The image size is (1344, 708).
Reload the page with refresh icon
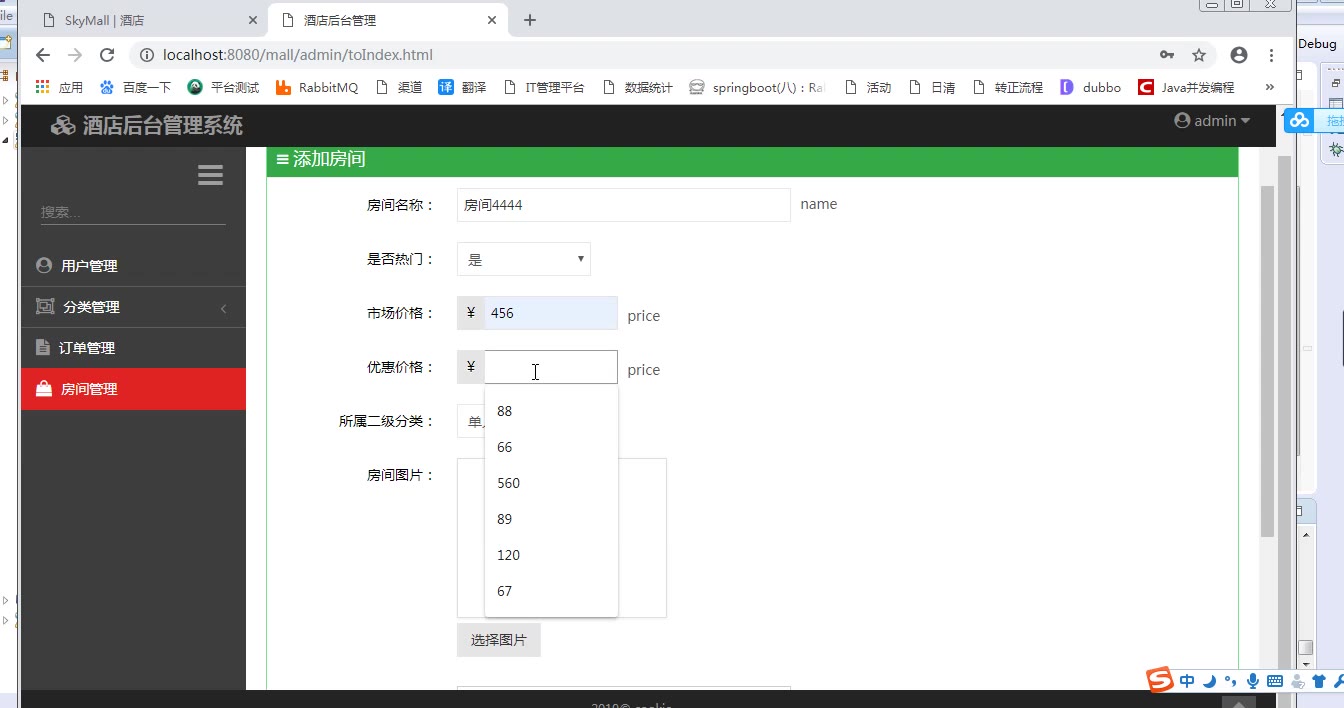106,55
